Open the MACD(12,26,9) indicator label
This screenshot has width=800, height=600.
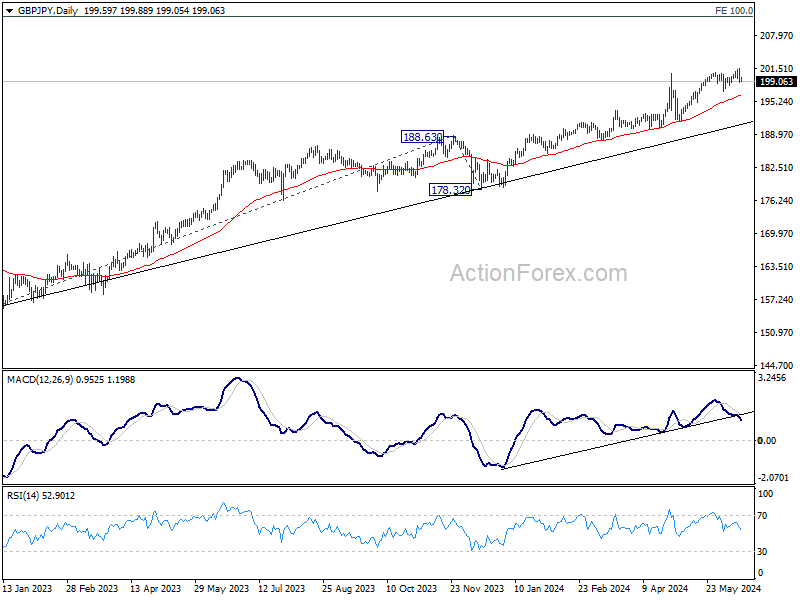click(x=40, y=380)
